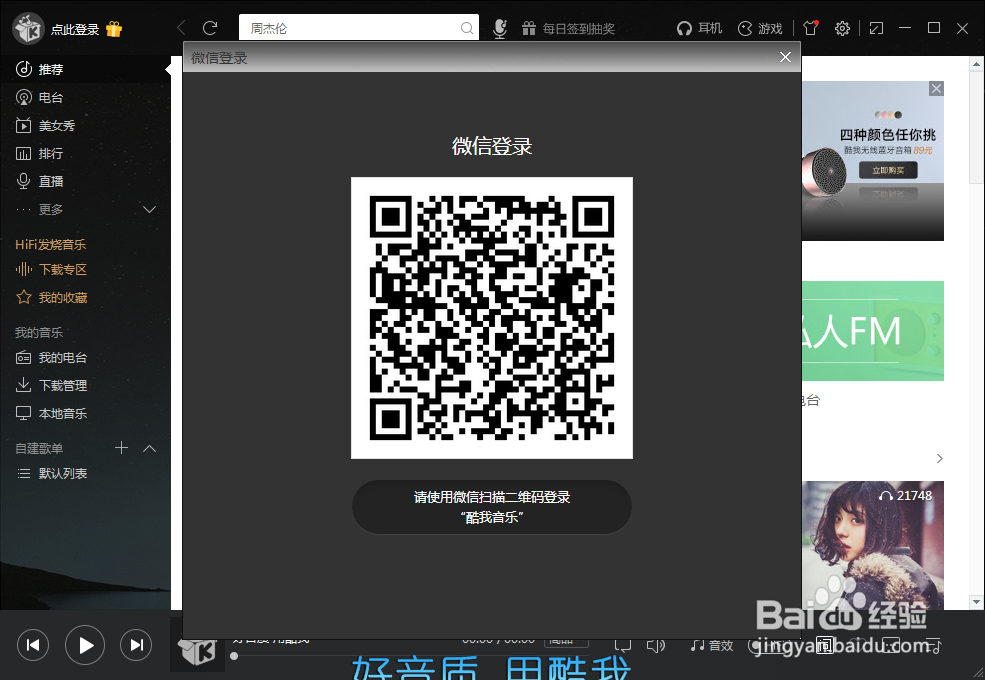Screen dimensions: 985x680
Task: Play the previous track
Action: [33, 645]
